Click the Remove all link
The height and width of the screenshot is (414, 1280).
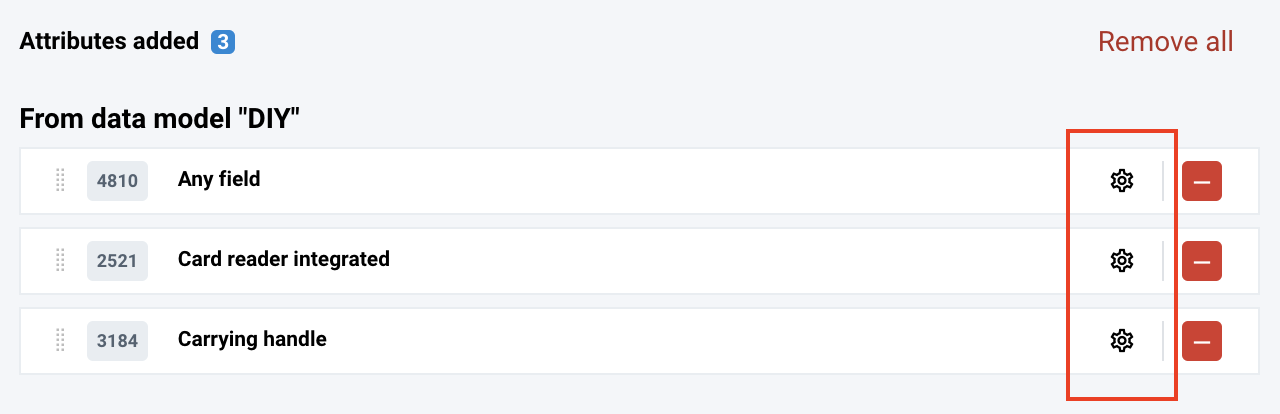[1165, 42]
